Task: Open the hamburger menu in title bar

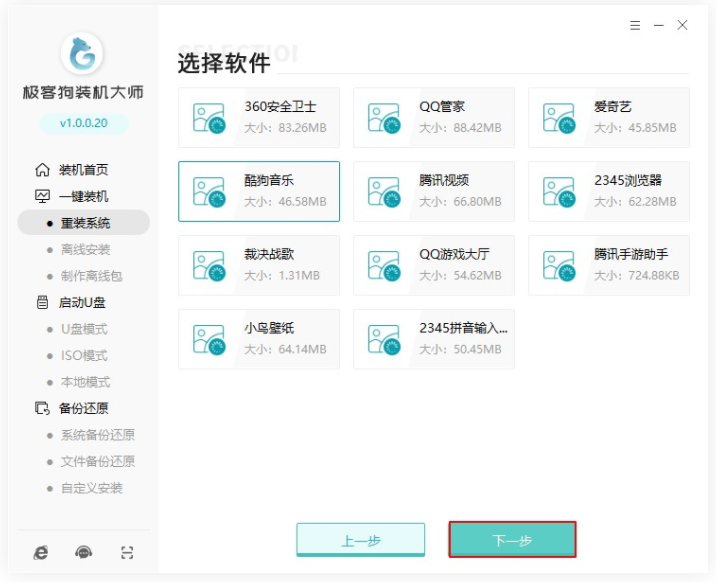Action: (x=635, y=25)
